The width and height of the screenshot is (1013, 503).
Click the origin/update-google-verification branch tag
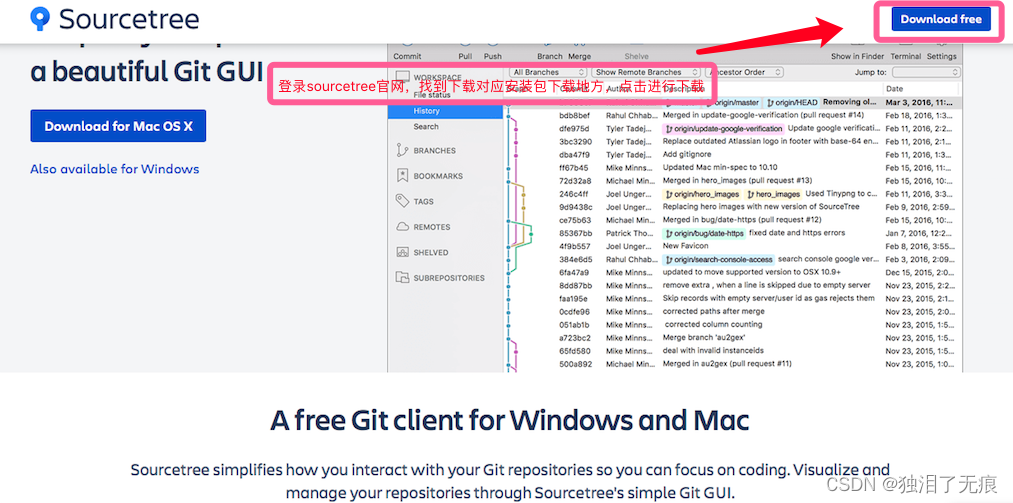pos(724,128)
